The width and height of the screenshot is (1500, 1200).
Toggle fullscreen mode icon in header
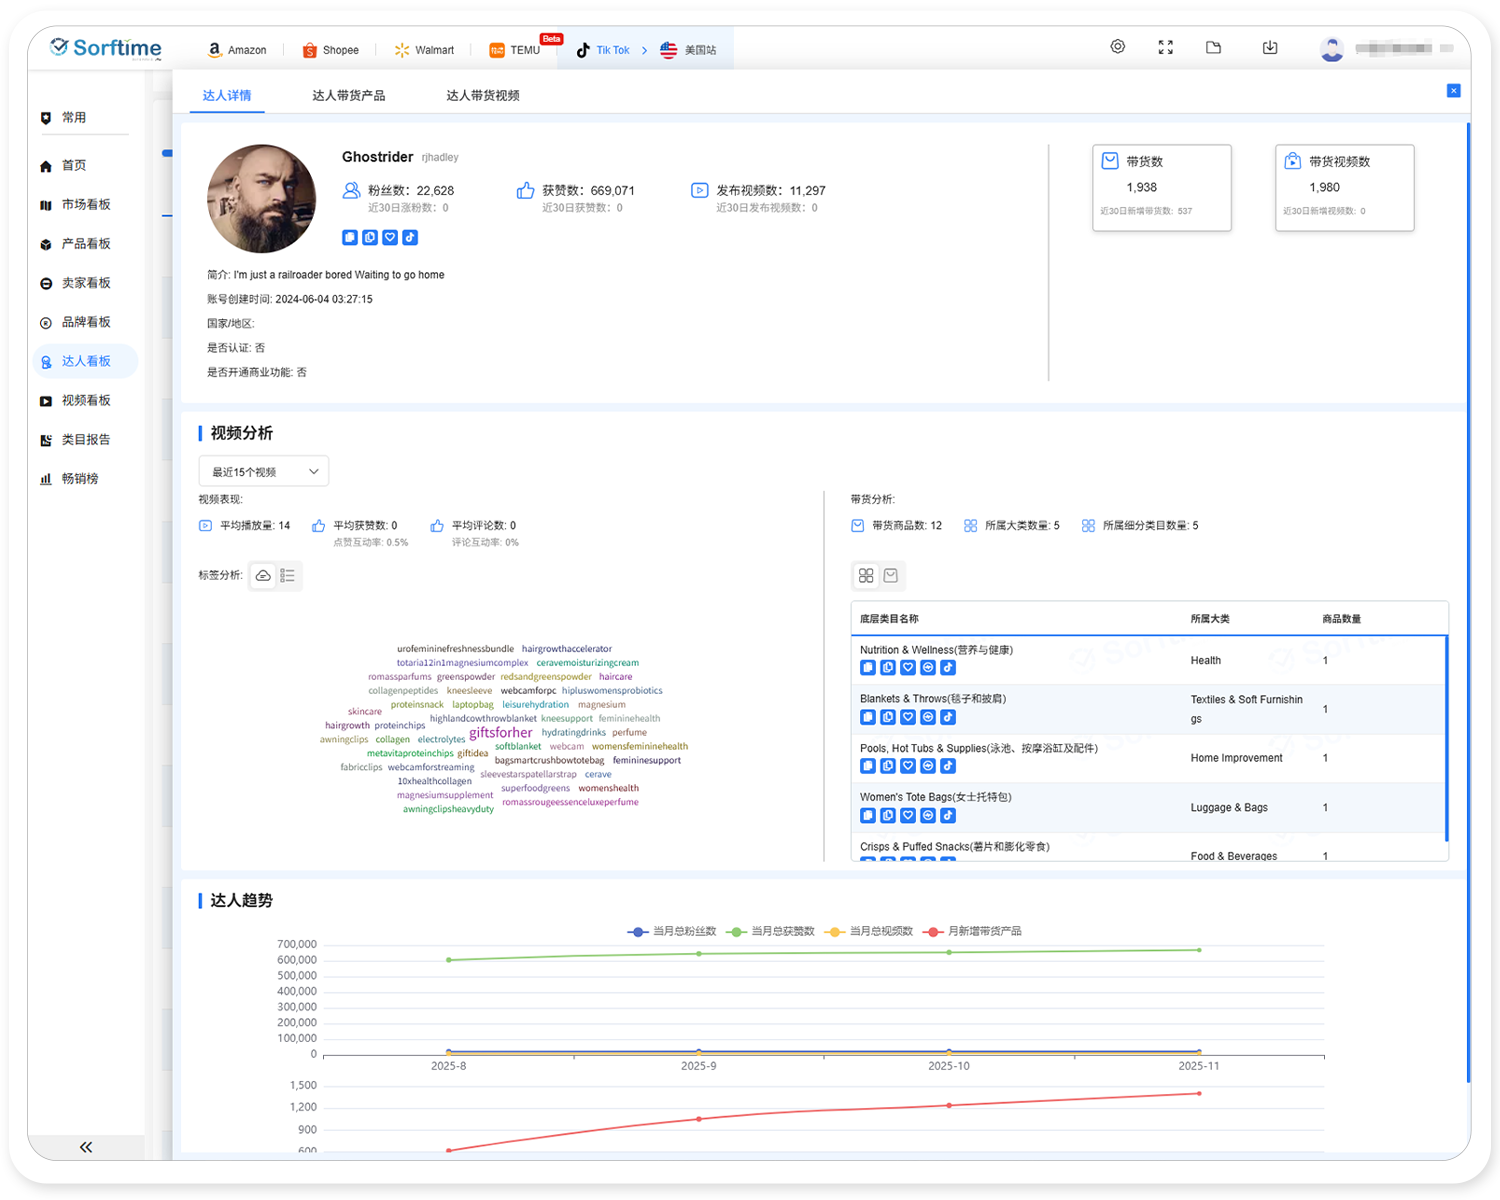click(x=1165, y=47)
